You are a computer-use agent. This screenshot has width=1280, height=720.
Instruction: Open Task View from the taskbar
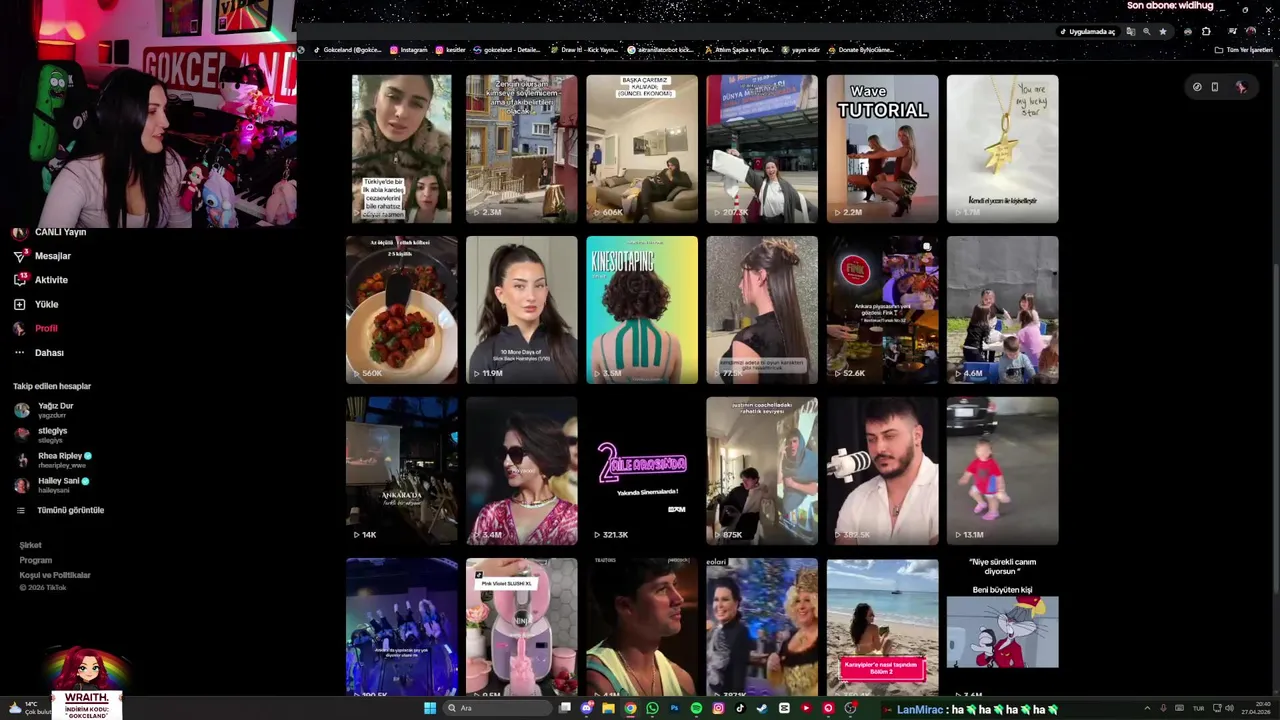564,708
